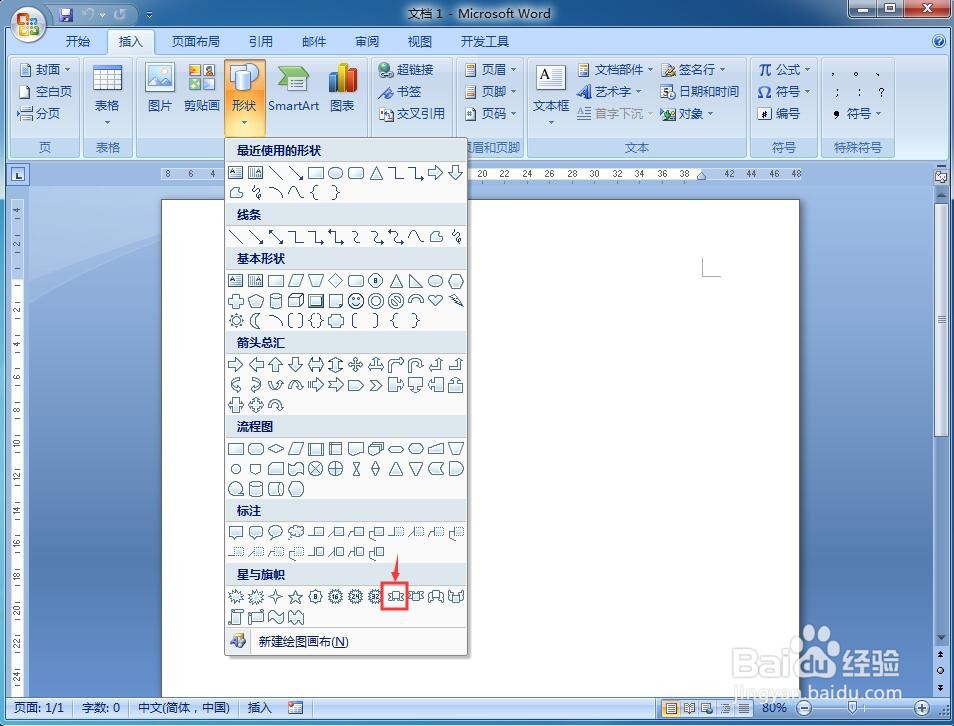Viewport: 954px width, 726px height.
Task: Click the Office button logo
Action: [28, 24]
